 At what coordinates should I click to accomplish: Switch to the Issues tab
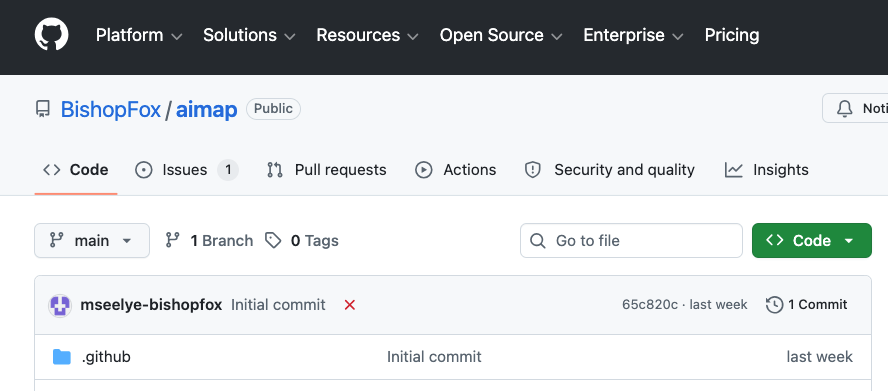(187, 170)
